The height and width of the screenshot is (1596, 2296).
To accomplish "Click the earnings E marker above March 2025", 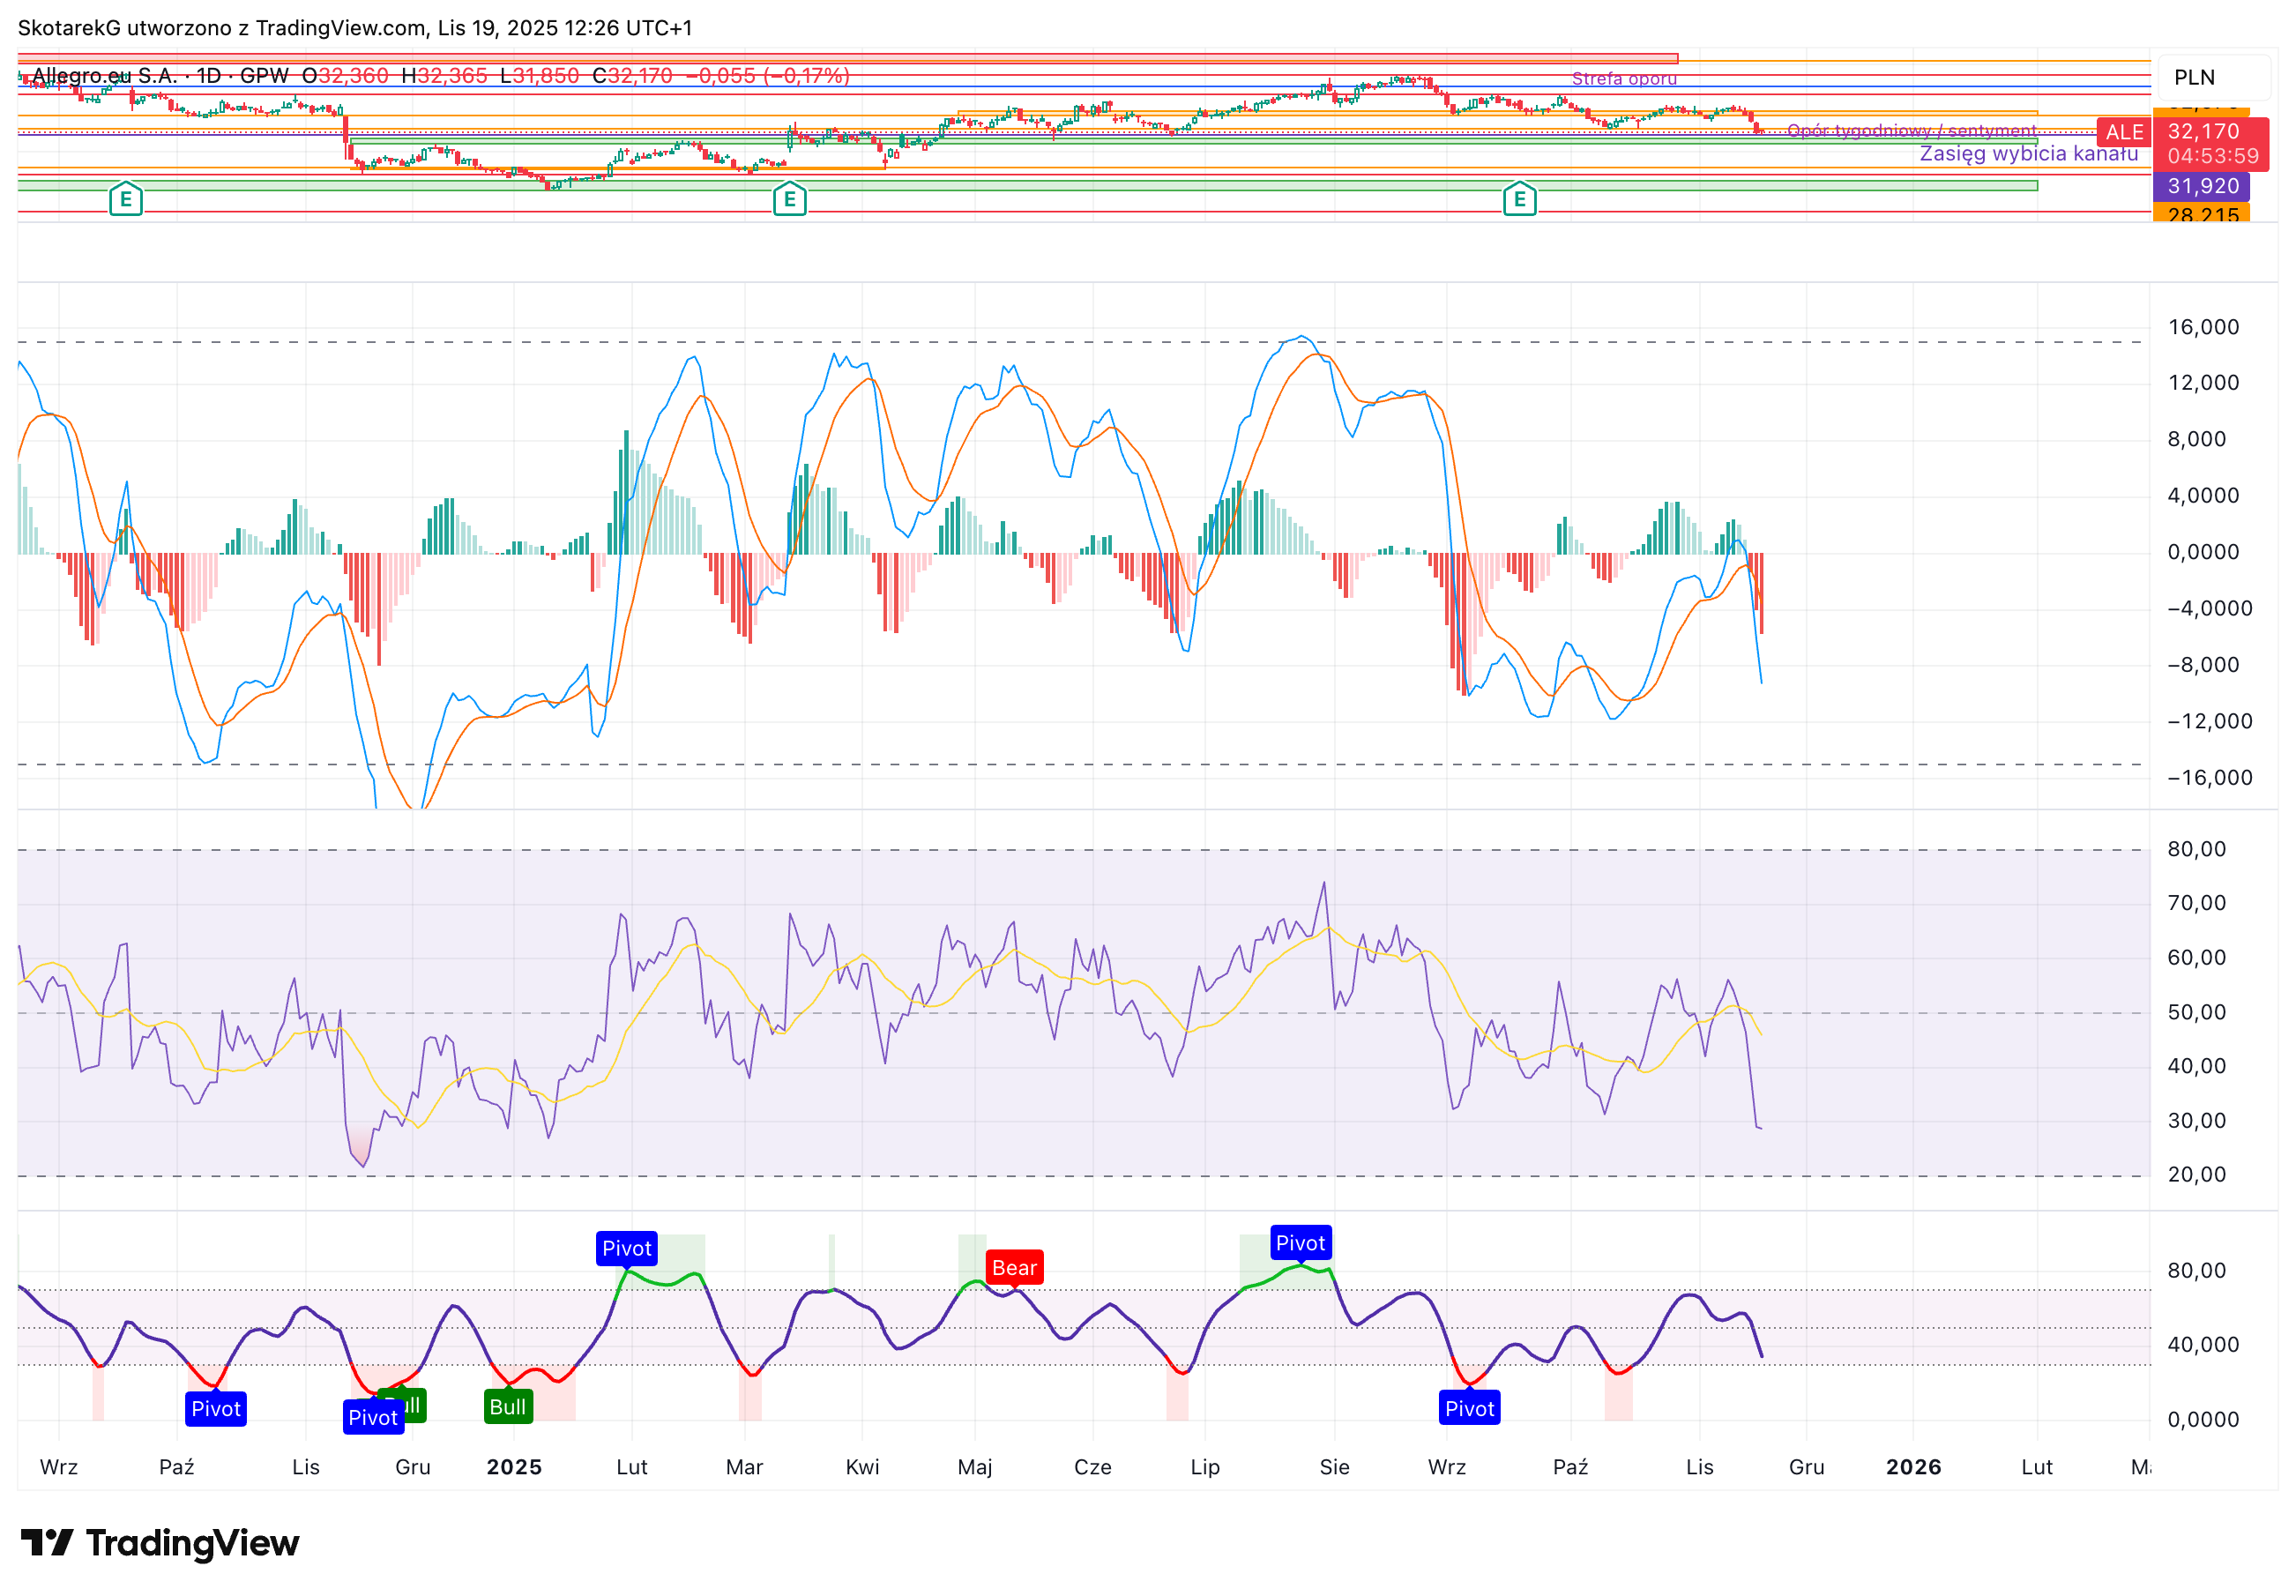I will (789, 200).
